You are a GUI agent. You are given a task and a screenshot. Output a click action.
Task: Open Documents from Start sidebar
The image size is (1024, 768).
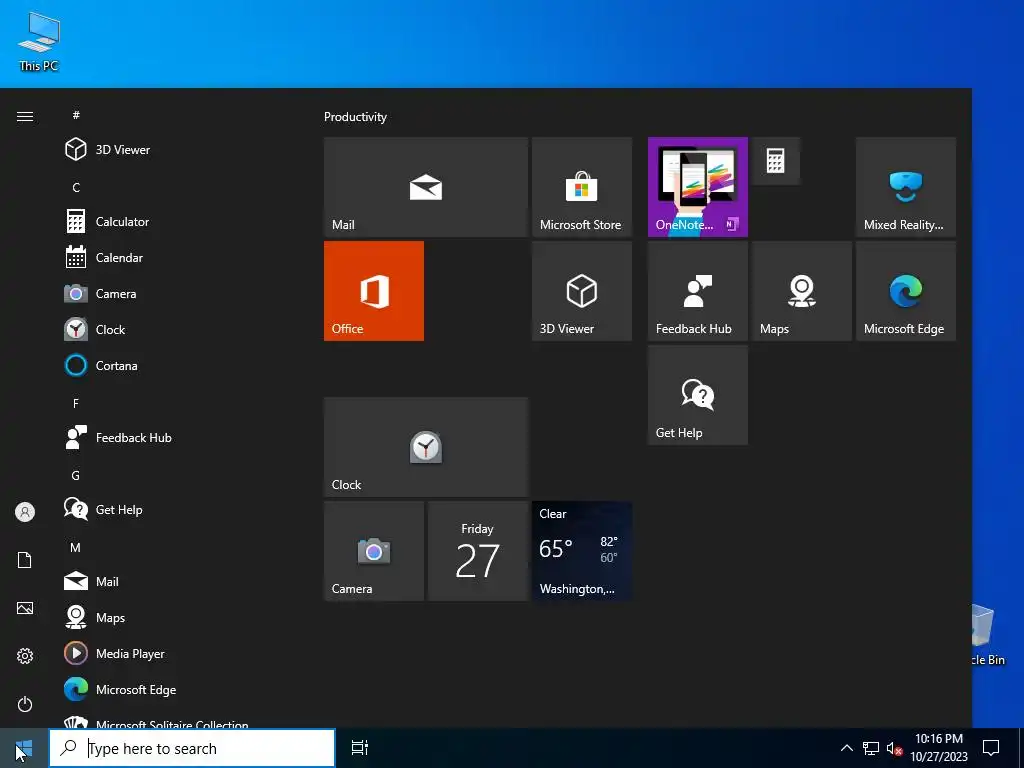point(25,560)
